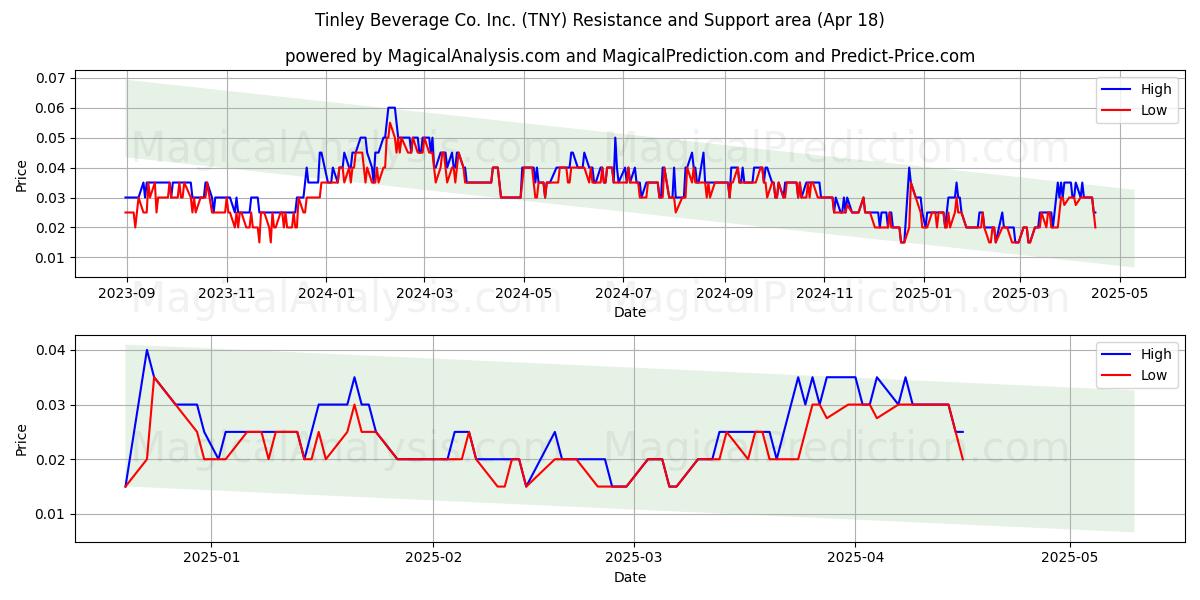The height and width of the screenshot is (600, 1200).
Task: Click 'Low' in the bottom chart legend
Action: tap(1154, 375)
